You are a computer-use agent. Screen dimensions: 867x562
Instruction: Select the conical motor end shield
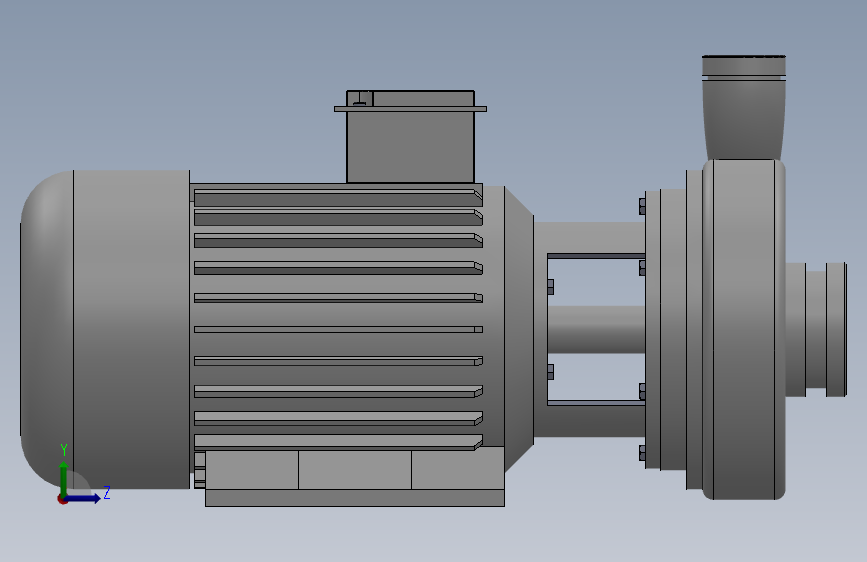click(519, 330)
